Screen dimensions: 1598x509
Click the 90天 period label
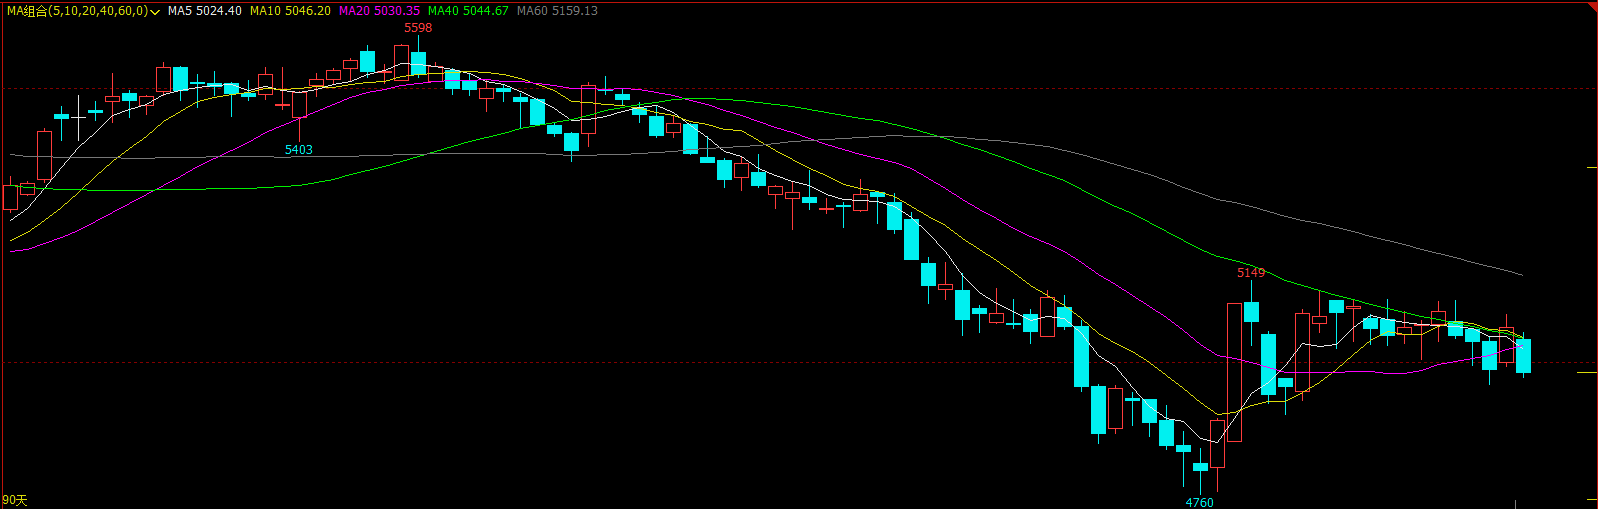[x=15, y=500]
